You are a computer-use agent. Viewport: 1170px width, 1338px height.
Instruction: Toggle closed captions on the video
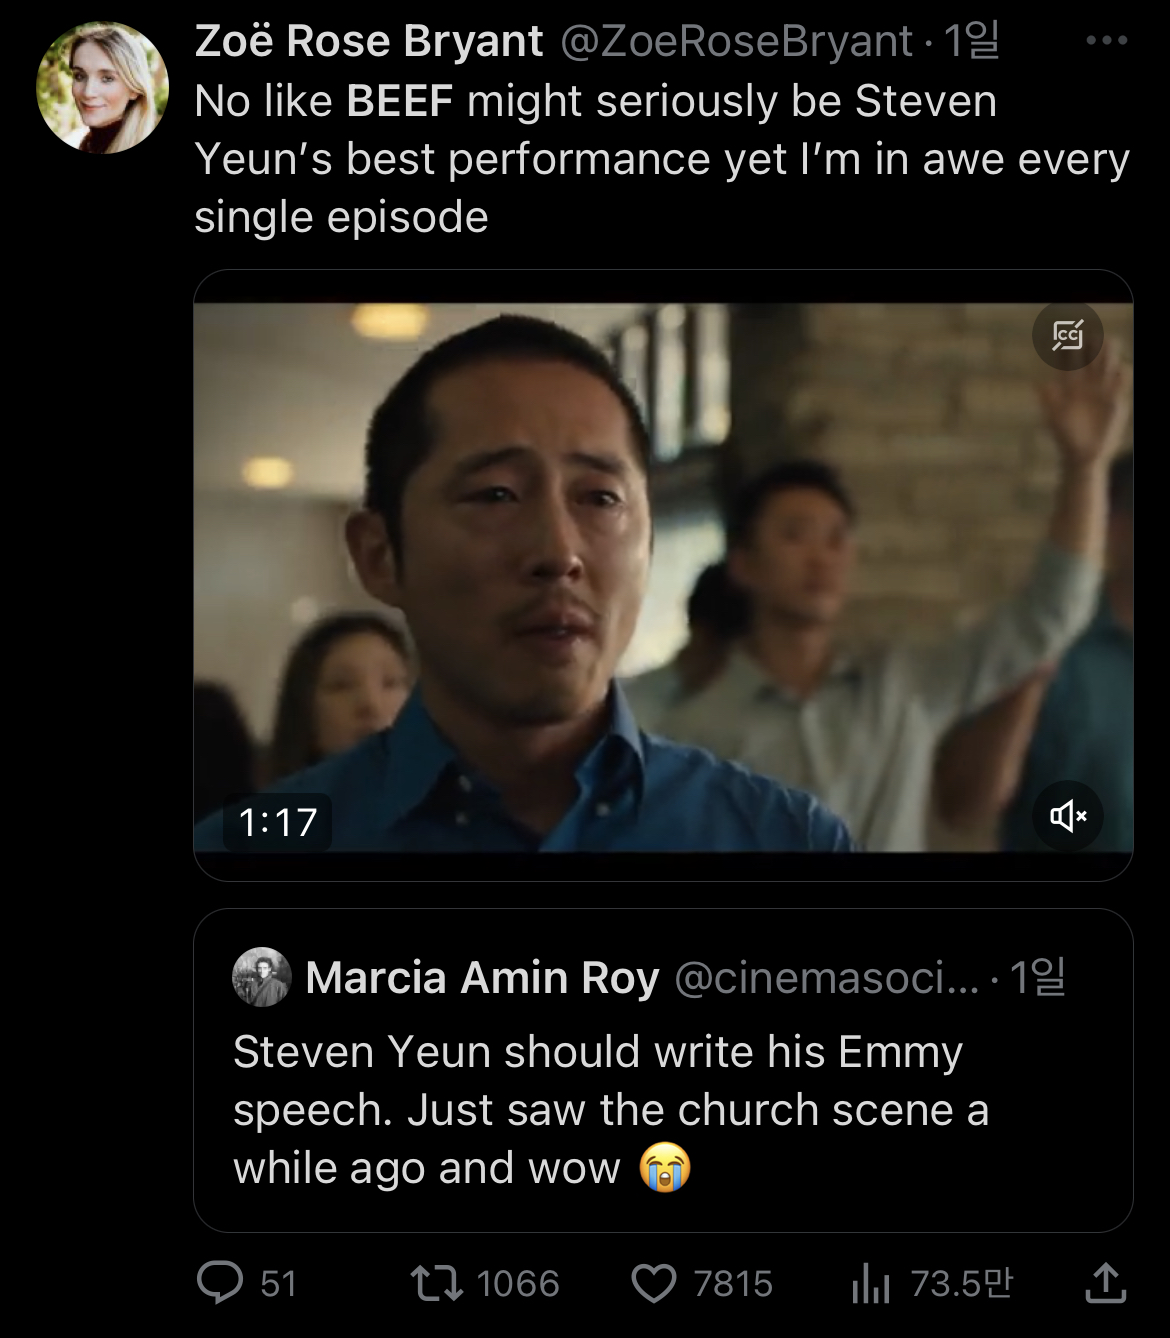click(1067, 335)
